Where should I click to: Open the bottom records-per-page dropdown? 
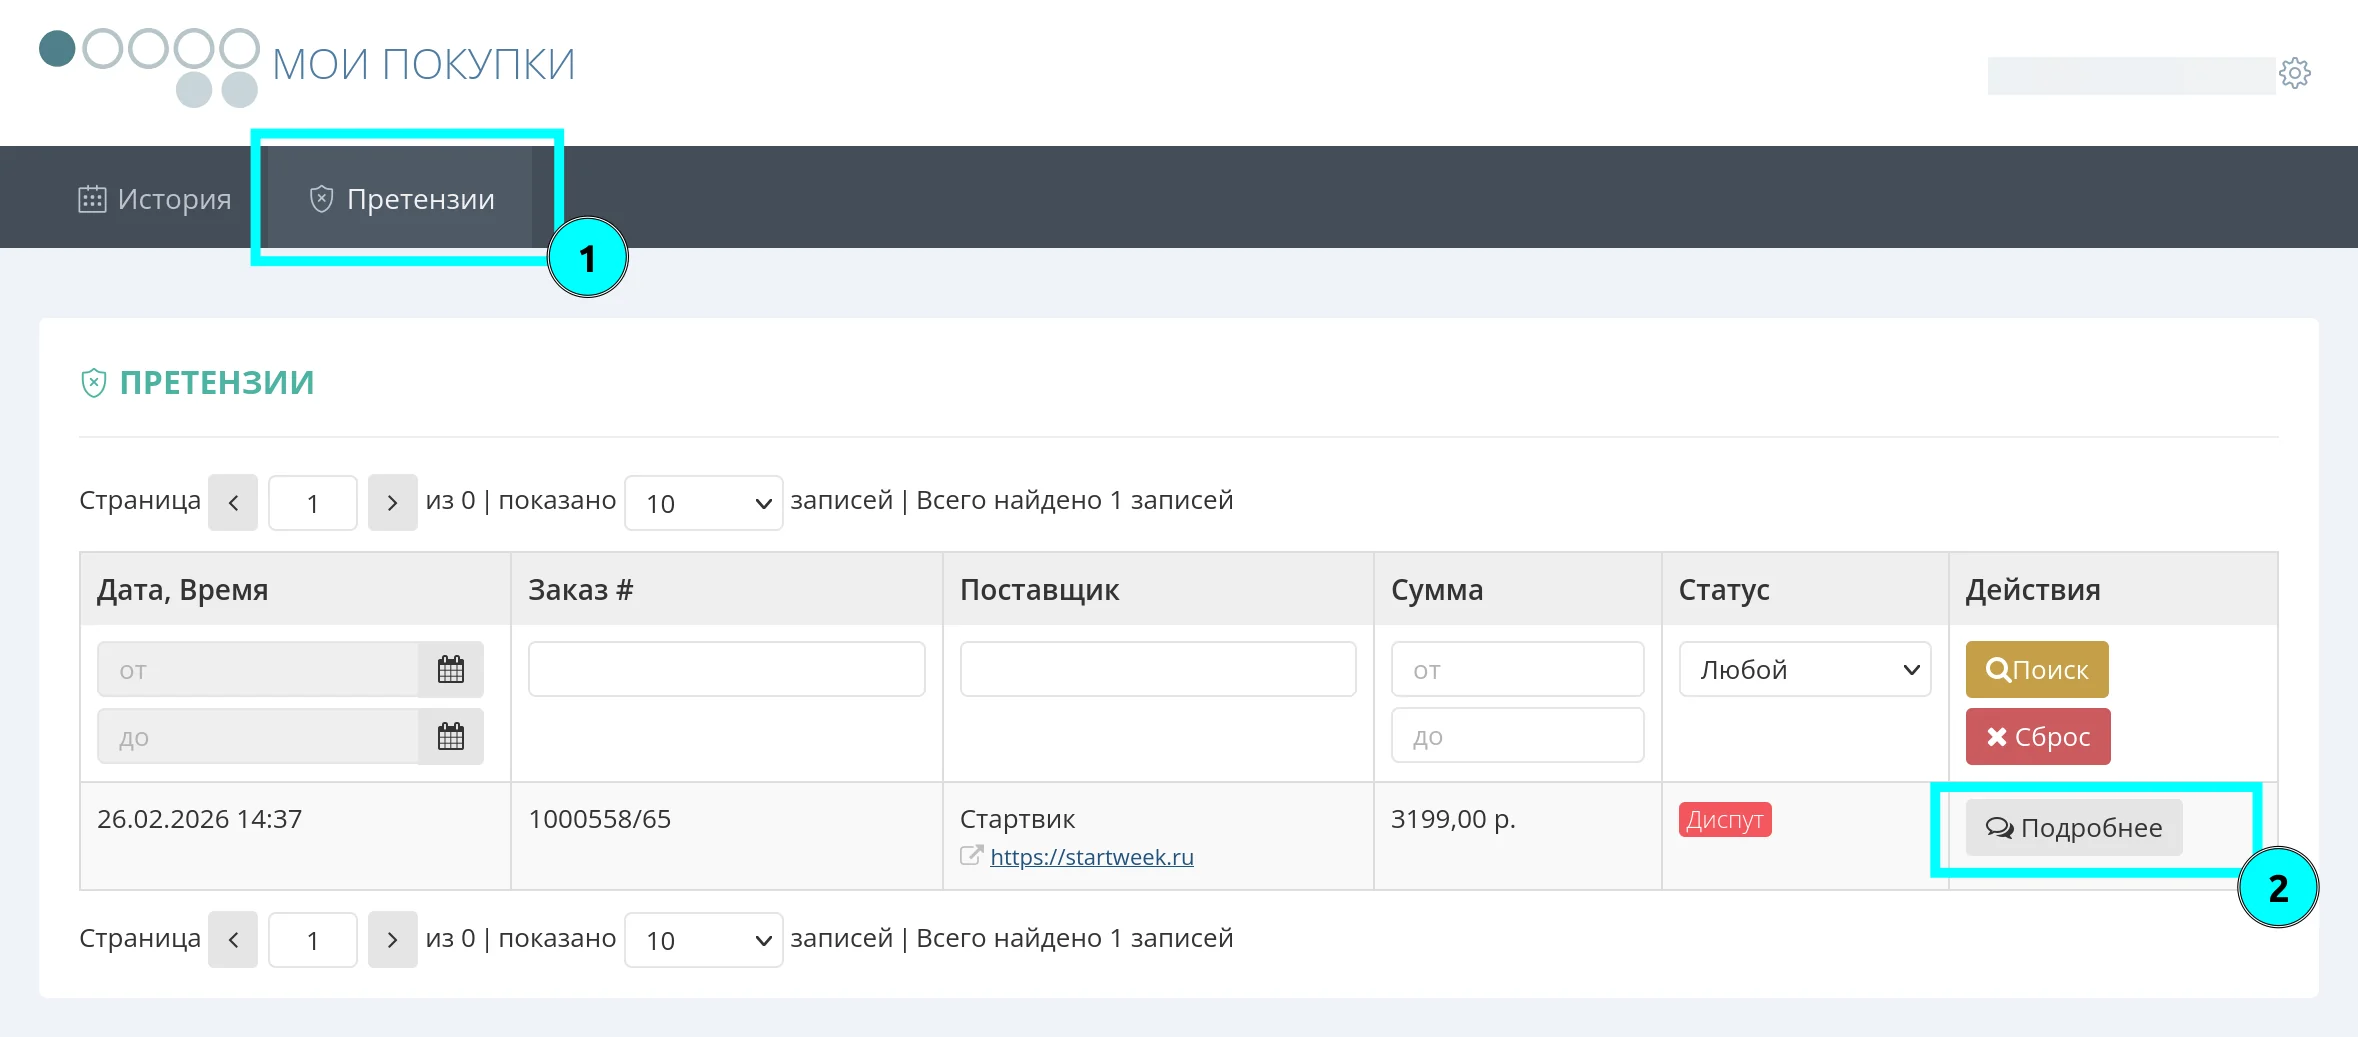tap(703, 940)
